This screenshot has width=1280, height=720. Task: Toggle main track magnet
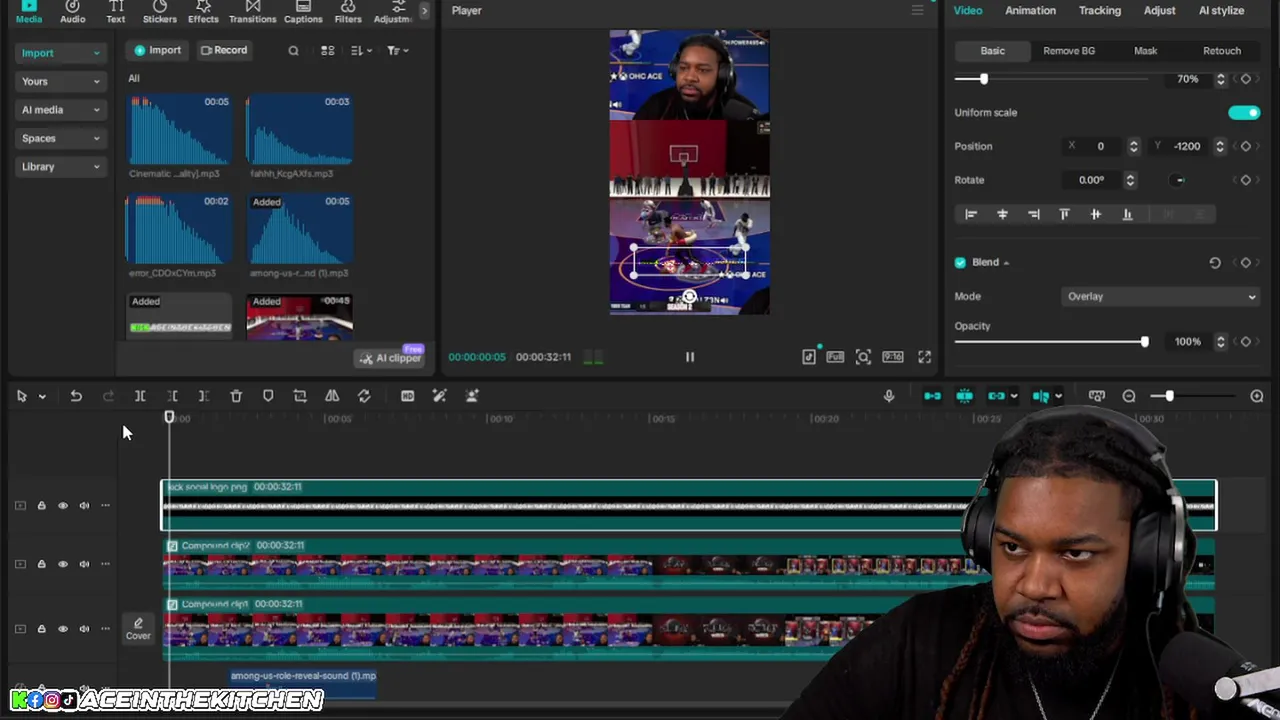pyautogui.click(x=932, y=396)
